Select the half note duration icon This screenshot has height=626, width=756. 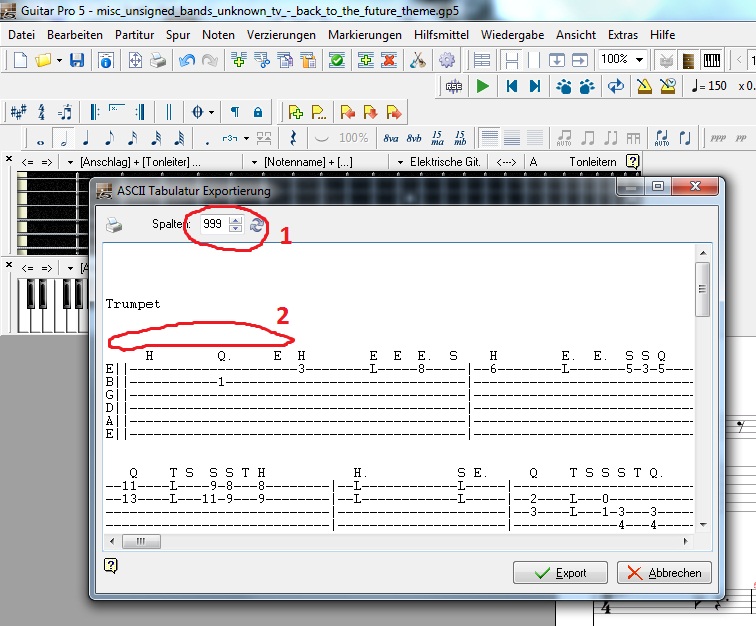pyautogui.click(x=63, y=138)
